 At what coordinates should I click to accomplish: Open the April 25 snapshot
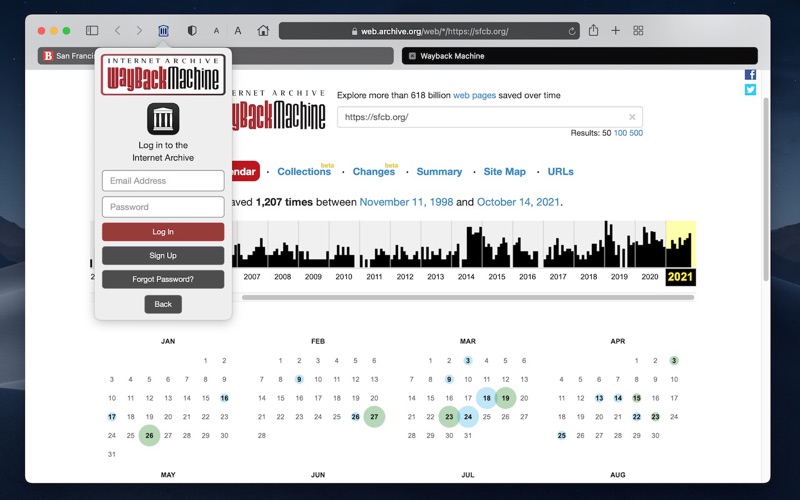[561, 436]
